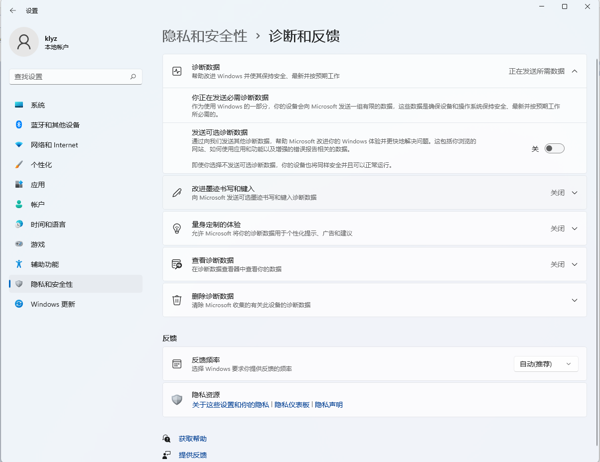Open the 隐私仪表板 link
Screen dimensions: 600x462
pyautogui.click(x=292, y=405)
